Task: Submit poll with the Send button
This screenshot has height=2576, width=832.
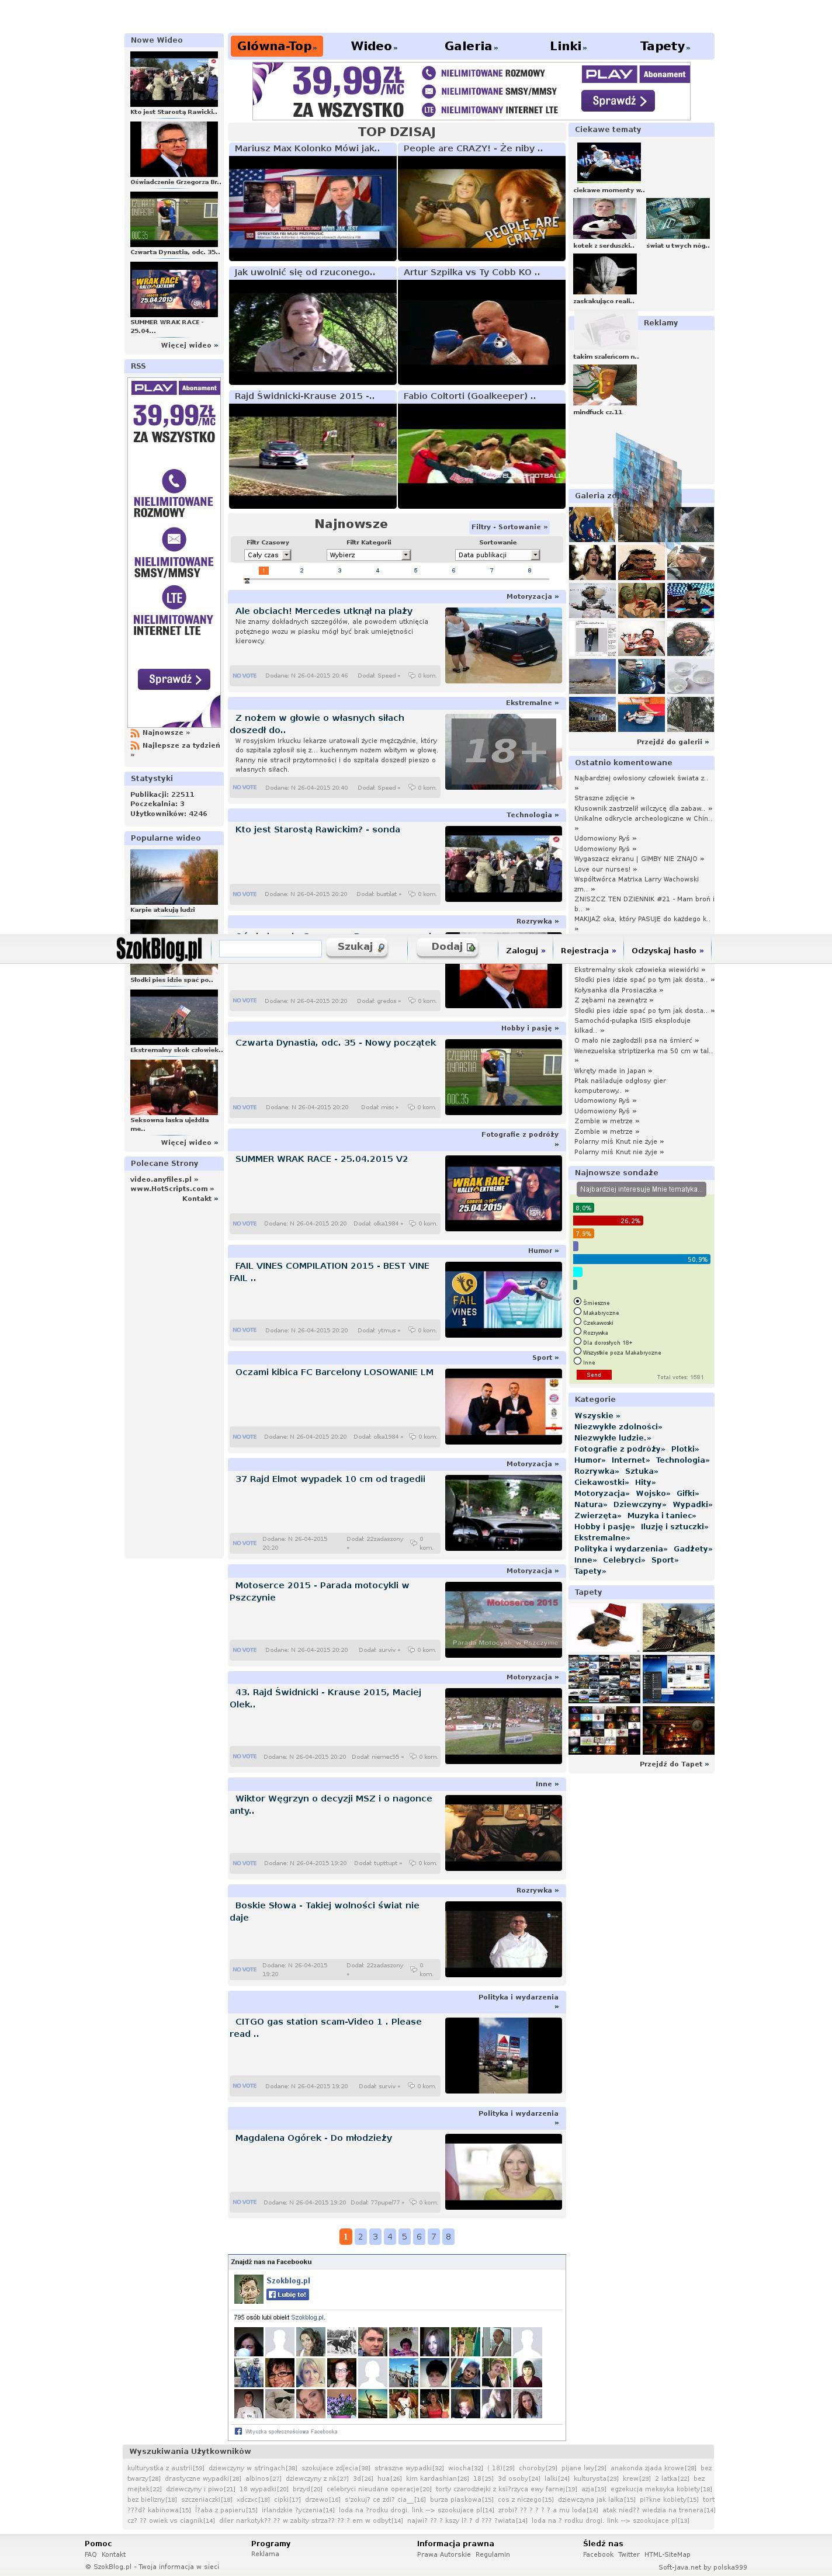Action: (593, 1375)
